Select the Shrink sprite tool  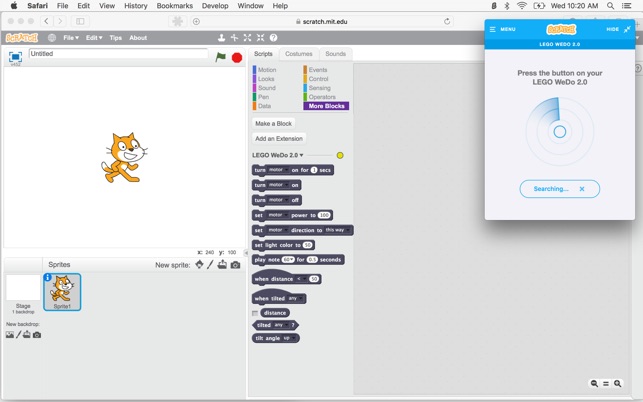coord(260,38)
